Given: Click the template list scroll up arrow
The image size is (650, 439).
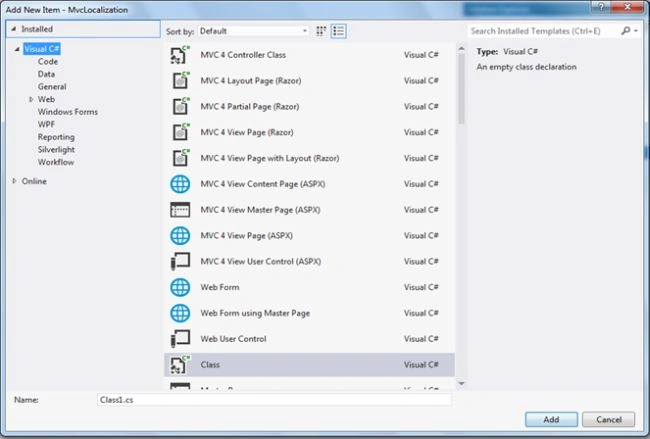Looking at the screenshot, I should coord(461,49).
